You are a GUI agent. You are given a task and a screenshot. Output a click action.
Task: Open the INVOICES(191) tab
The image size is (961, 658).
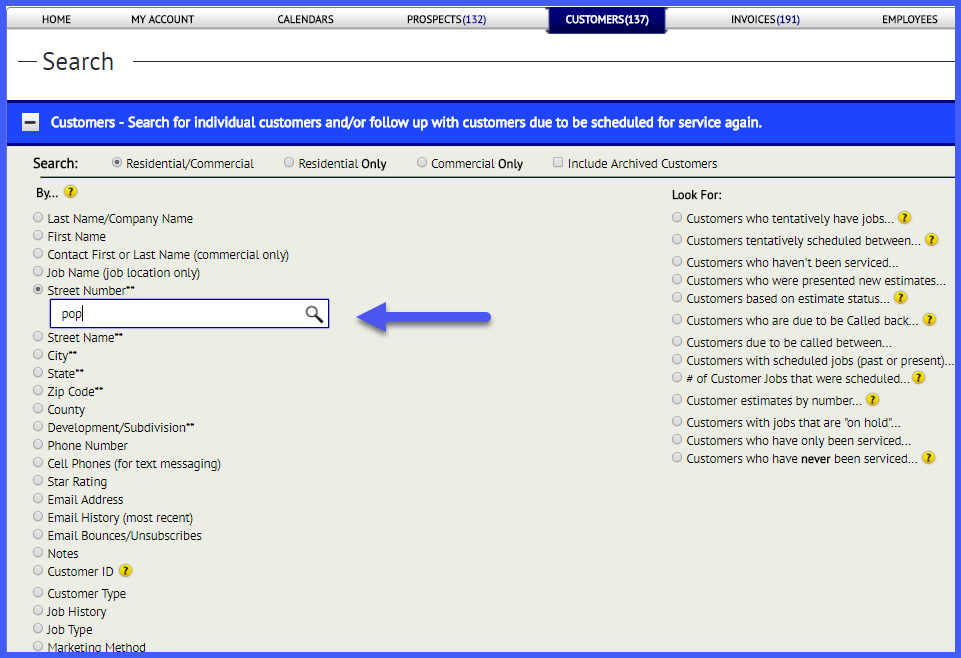pyautogui.click(x=765, y=20)
